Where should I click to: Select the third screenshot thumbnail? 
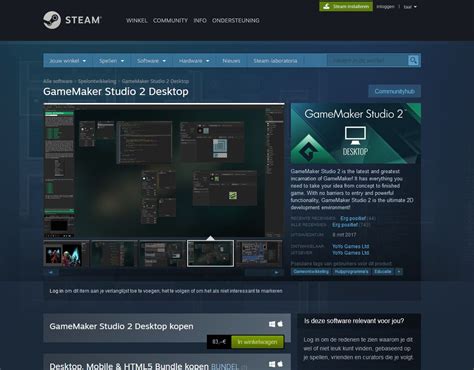point(162,254)
